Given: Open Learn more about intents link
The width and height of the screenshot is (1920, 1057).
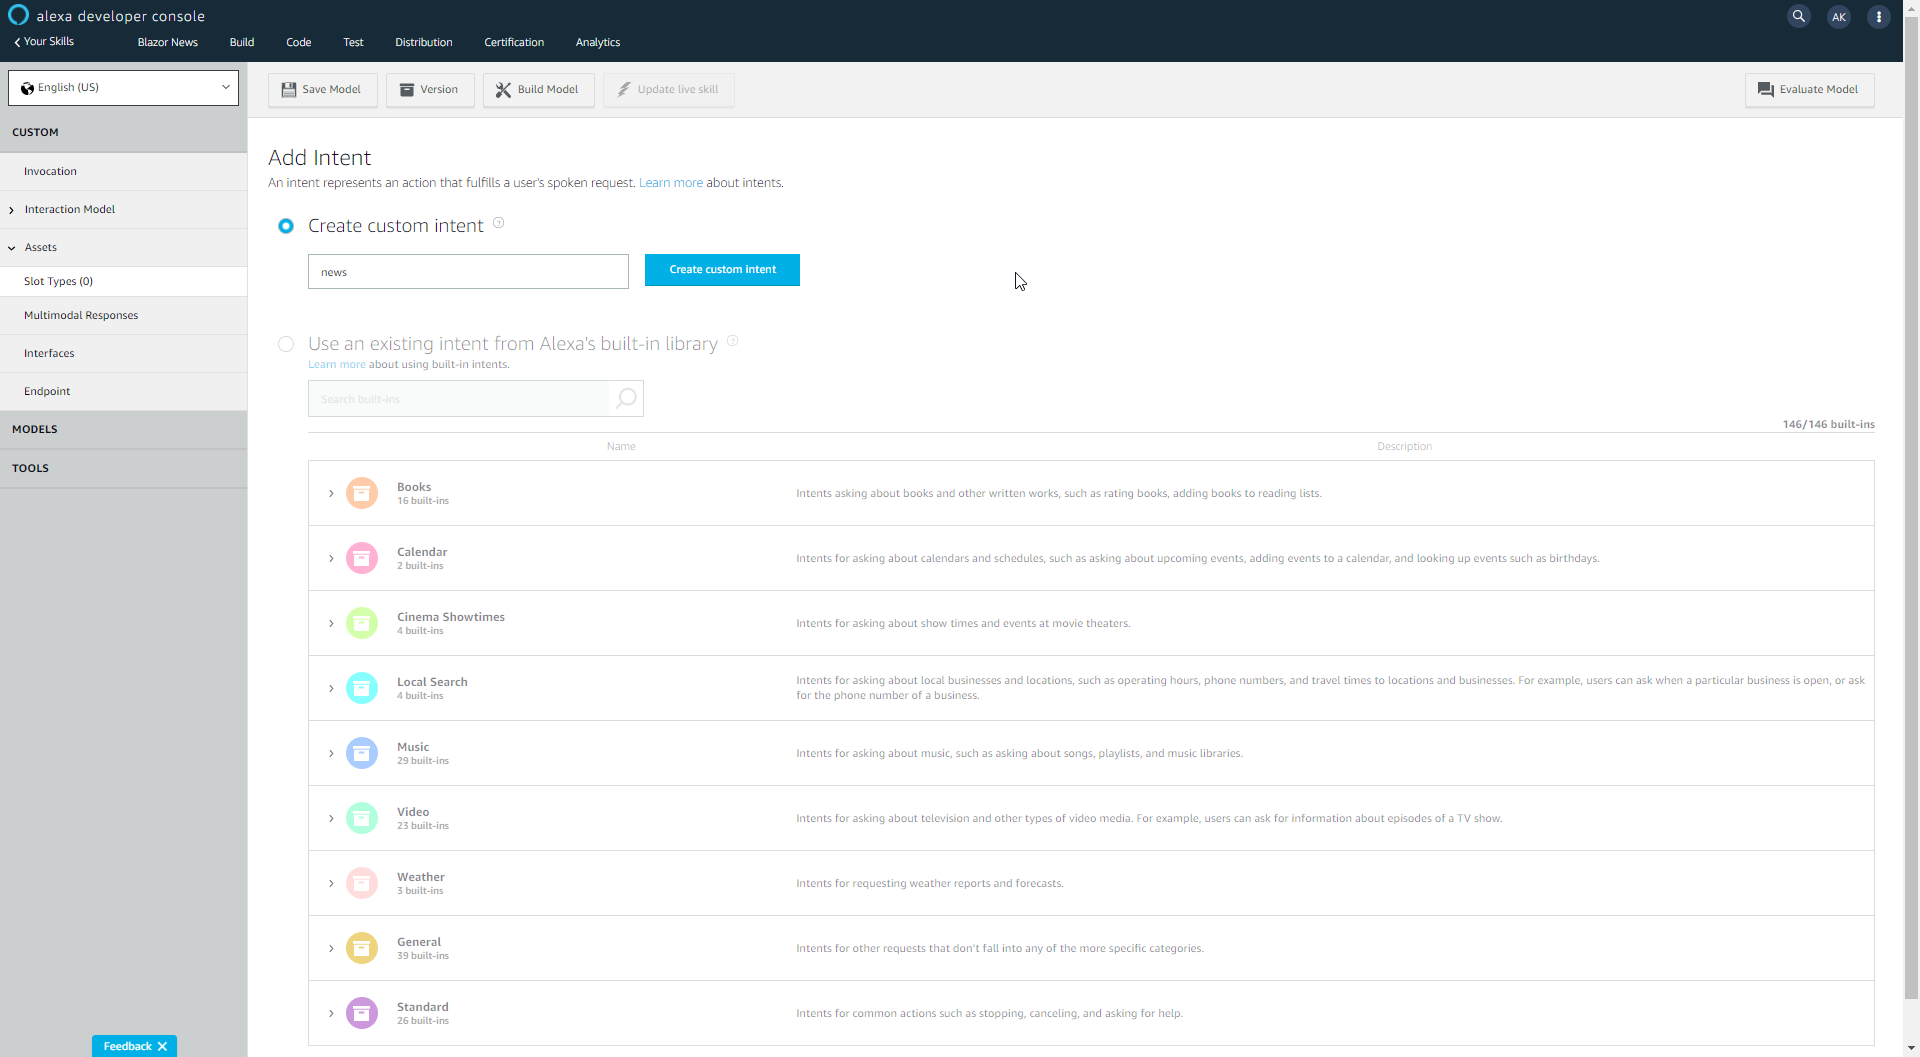Looking at the screenshot, I should (671, 183).
